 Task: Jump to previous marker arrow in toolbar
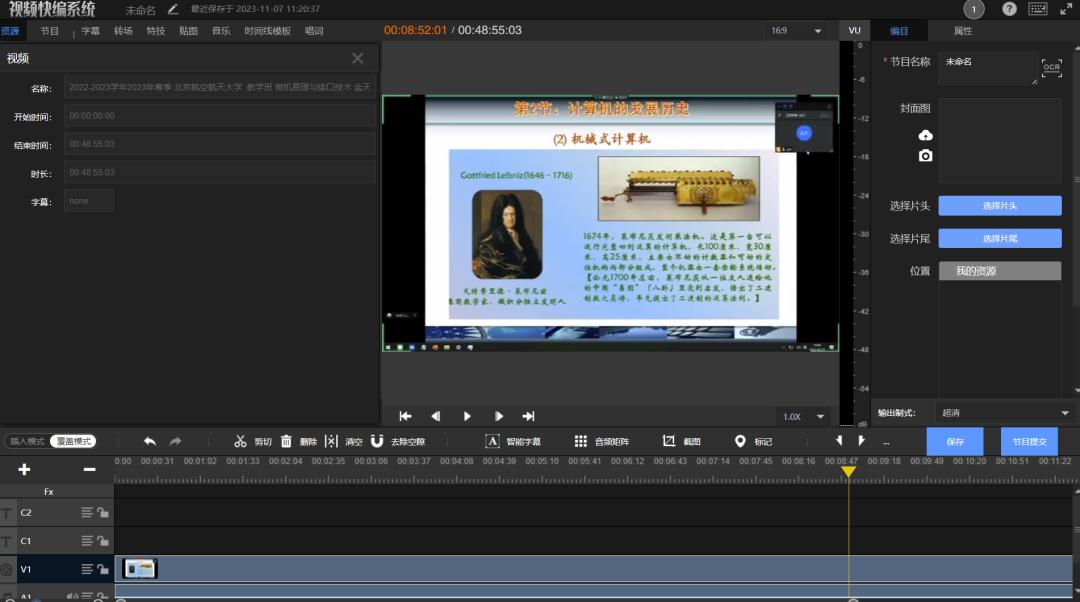838,440
